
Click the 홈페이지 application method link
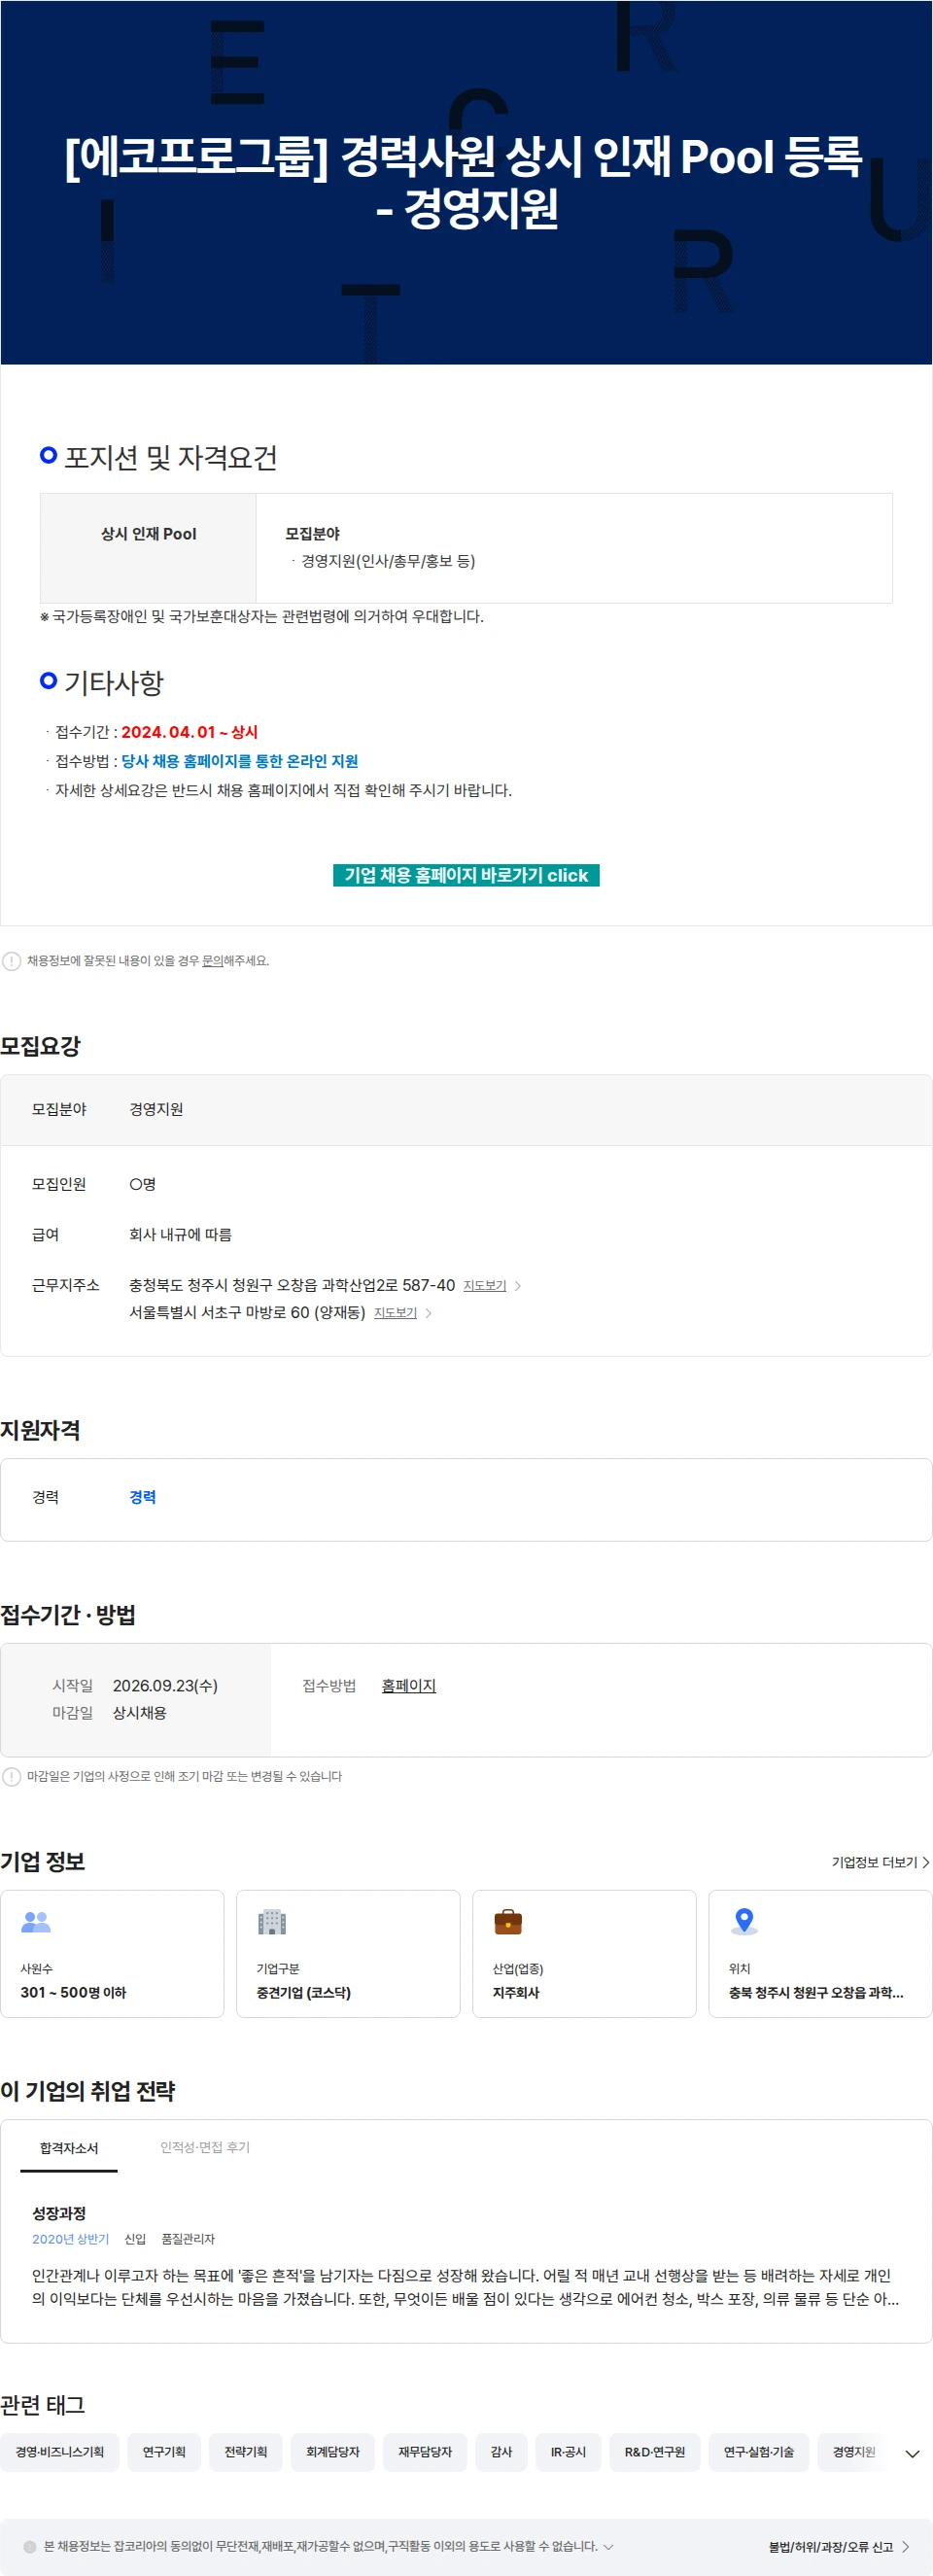coord(409,1685)
